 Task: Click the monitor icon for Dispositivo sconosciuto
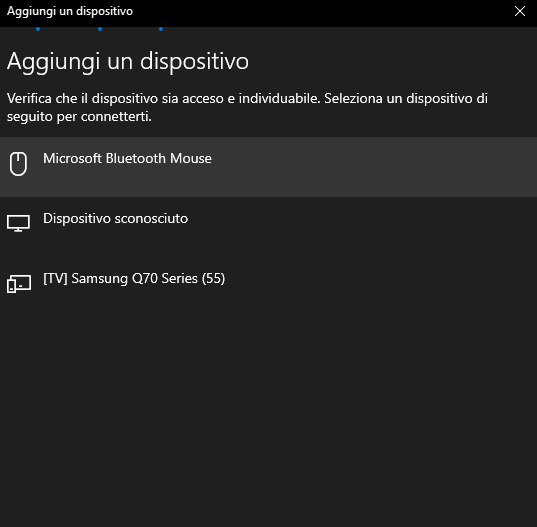tap(18, 224)
